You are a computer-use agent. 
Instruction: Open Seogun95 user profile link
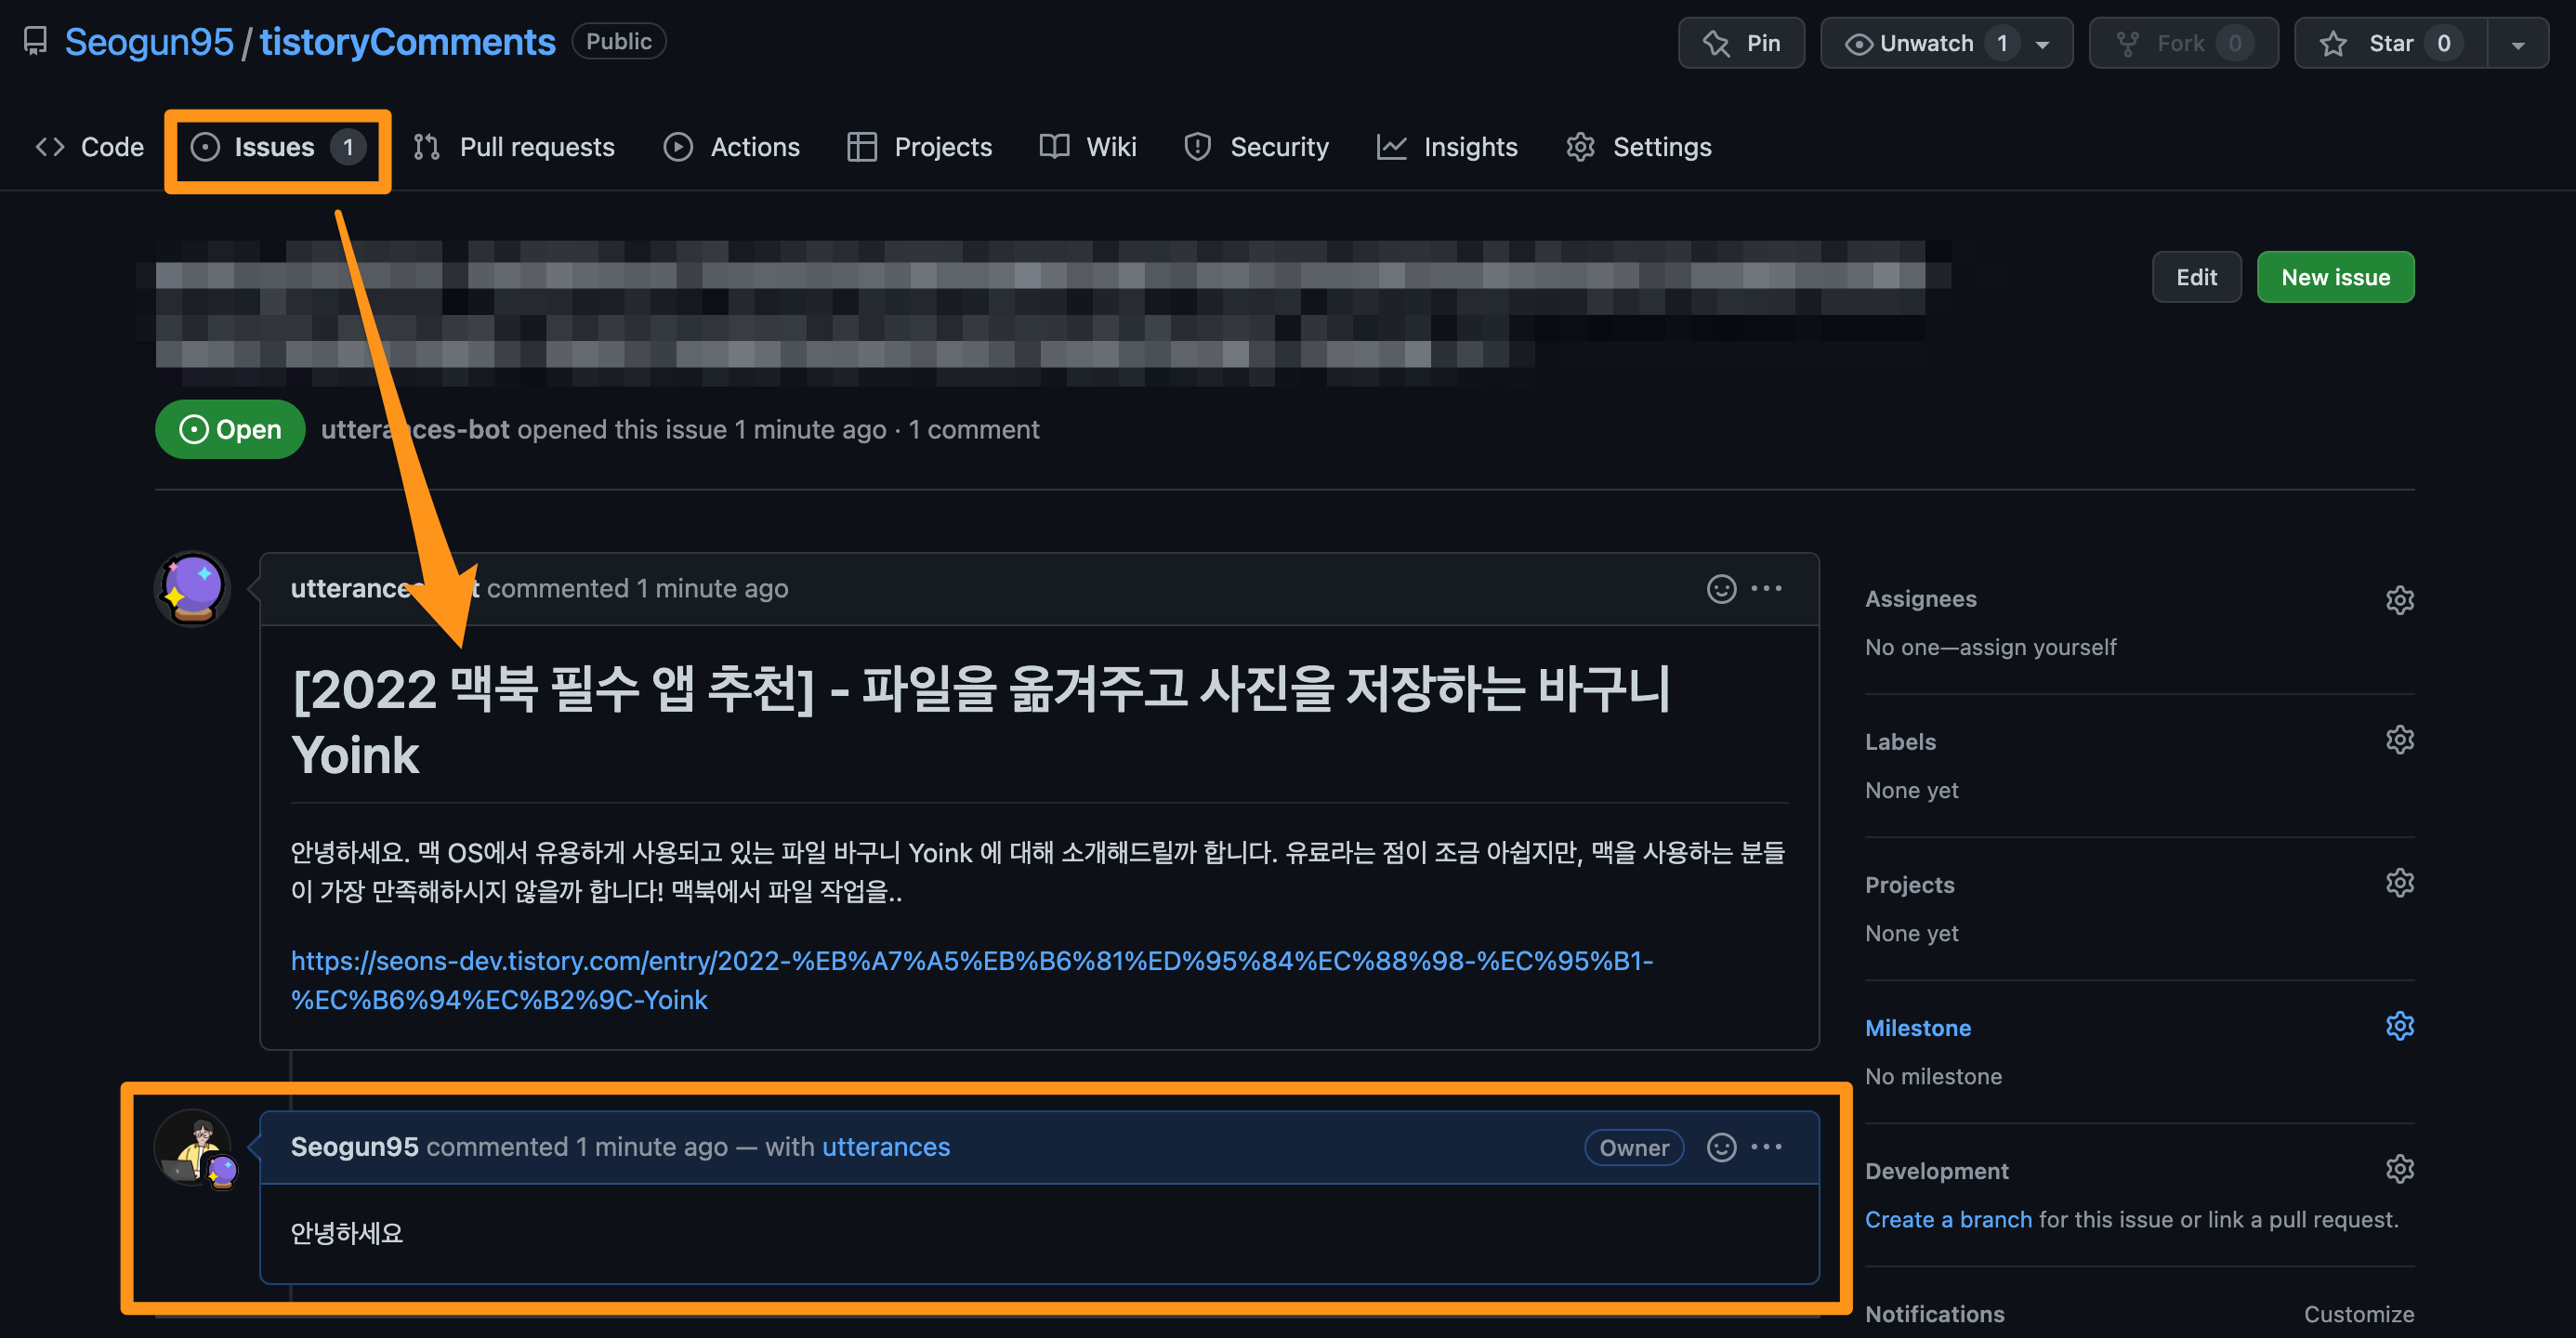point(149,42)
